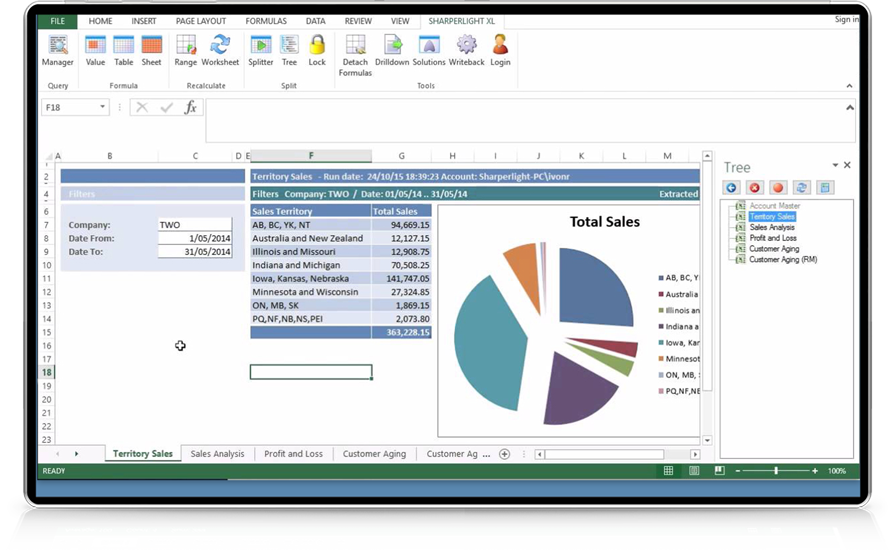Insert a Value formula

[95, 51]
